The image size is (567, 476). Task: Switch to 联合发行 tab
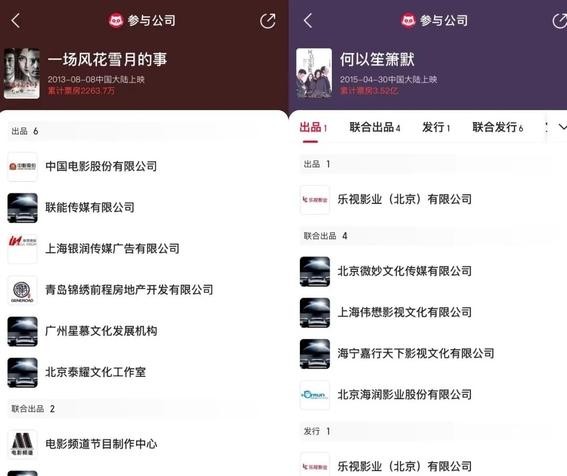coord(498,127)
